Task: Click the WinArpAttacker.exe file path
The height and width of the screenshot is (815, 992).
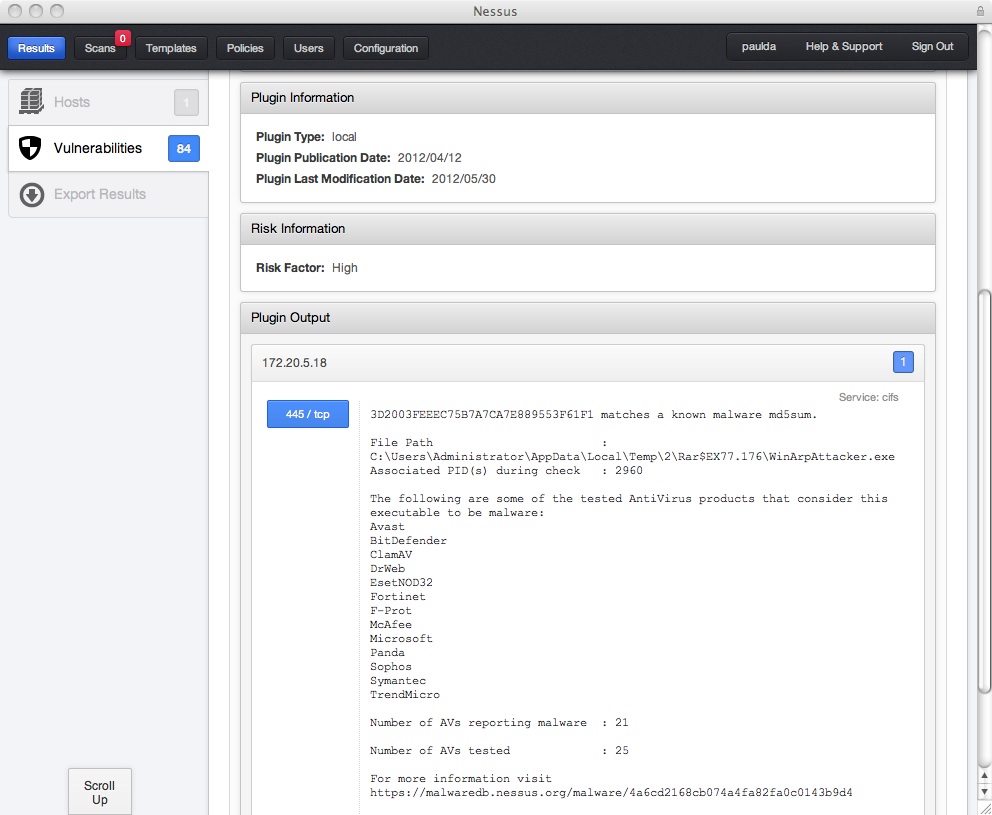Action: coord(632,457)
